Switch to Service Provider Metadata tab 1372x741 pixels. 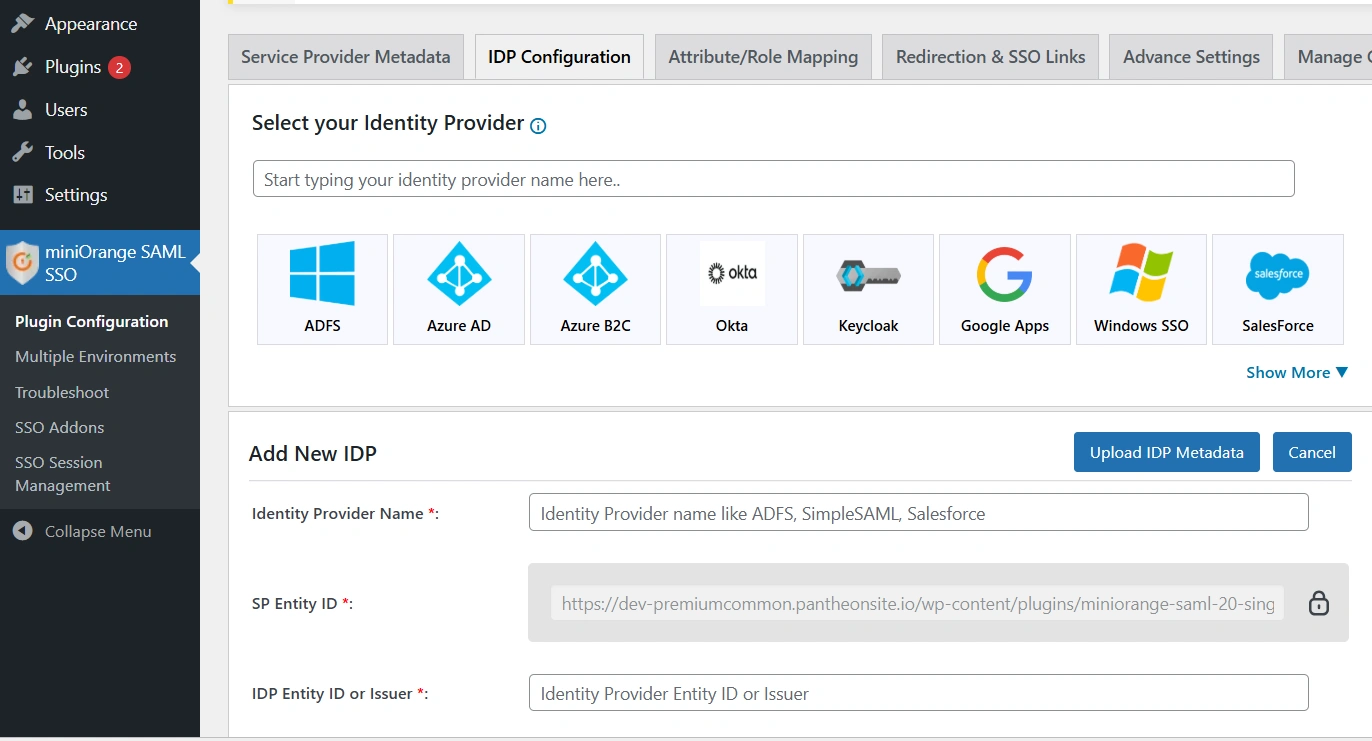[x=346, y=57]
